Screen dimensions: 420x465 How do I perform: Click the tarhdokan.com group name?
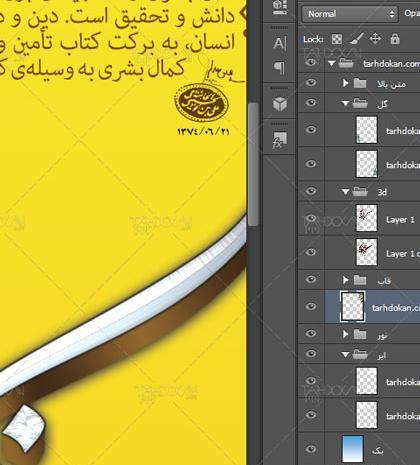tap(391, 63)
